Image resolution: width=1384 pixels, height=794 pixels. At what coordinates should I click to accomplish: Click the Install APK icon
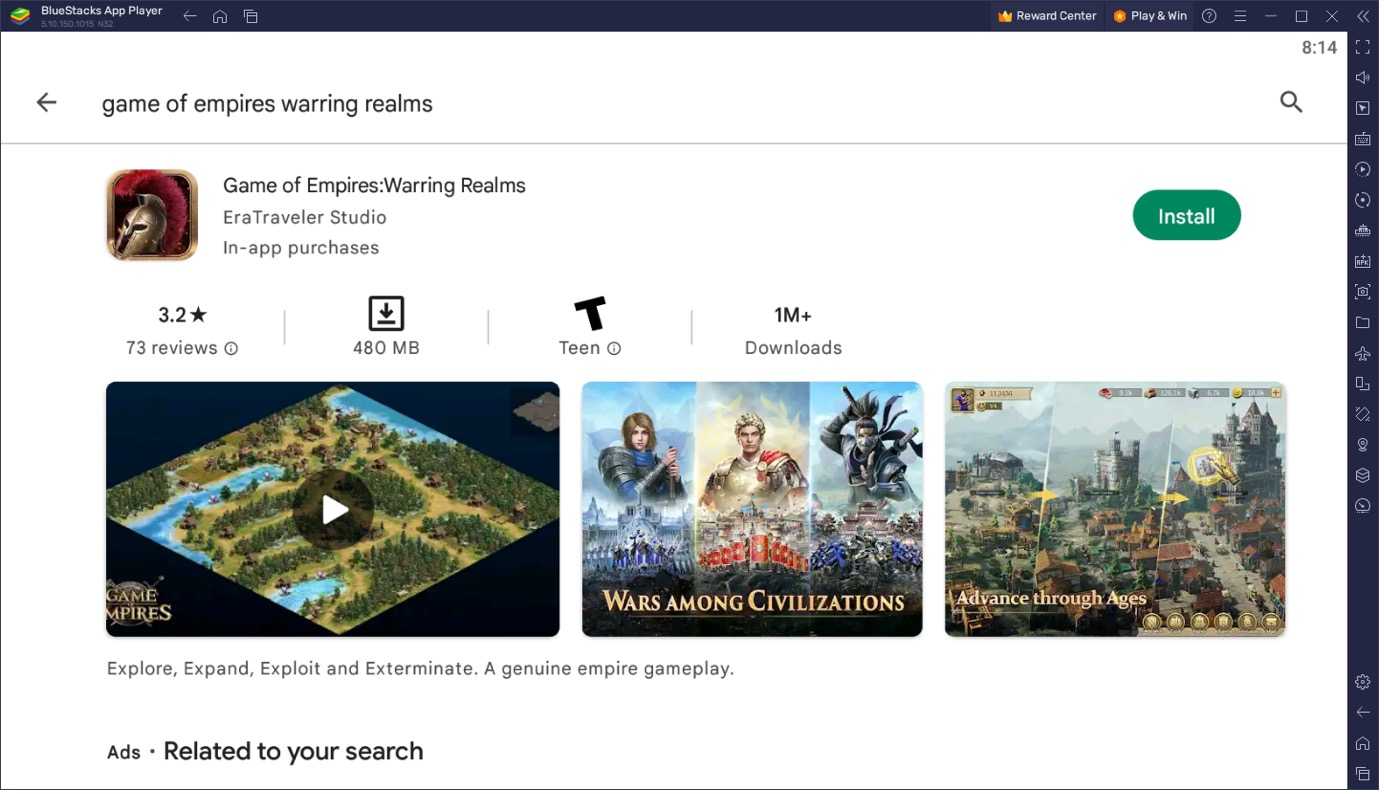[1362, 262]
